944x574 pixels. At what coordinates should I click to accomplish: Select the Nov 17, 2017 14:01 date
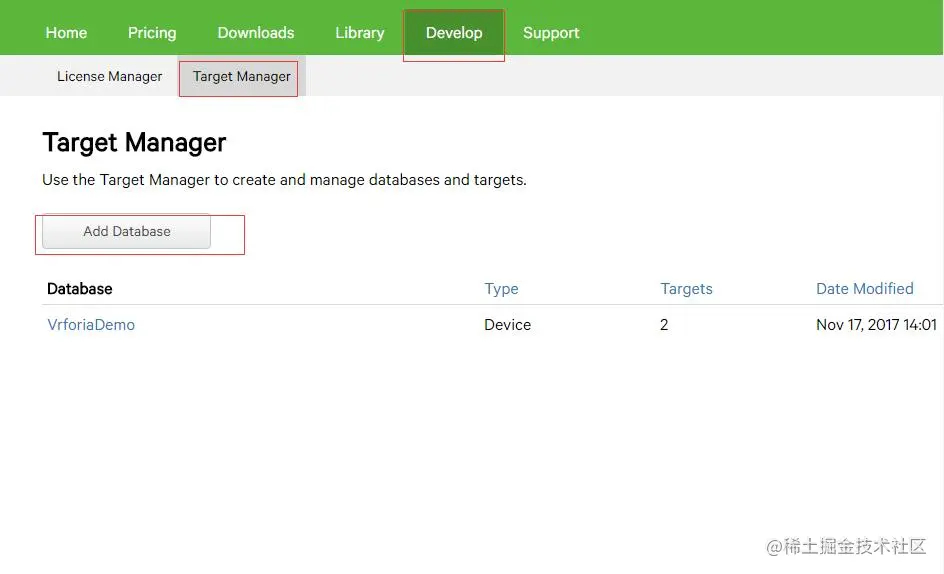coord(876,325)
